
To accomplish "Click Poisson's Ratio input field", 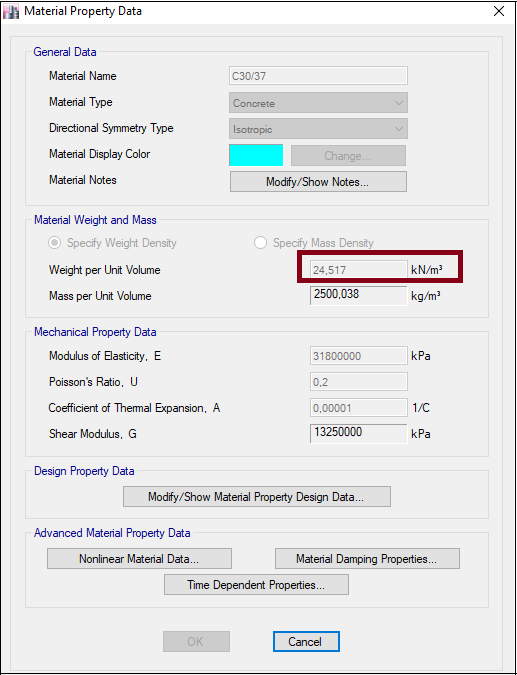I will 359,382.
